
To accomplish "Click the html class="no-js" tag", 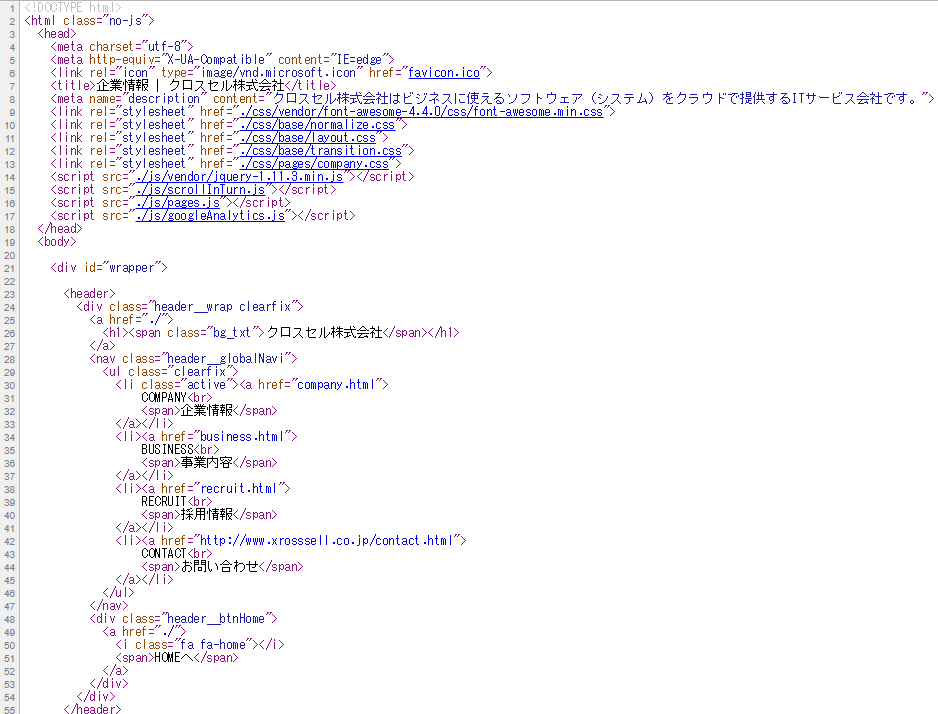I will click(x=89, y=21).
